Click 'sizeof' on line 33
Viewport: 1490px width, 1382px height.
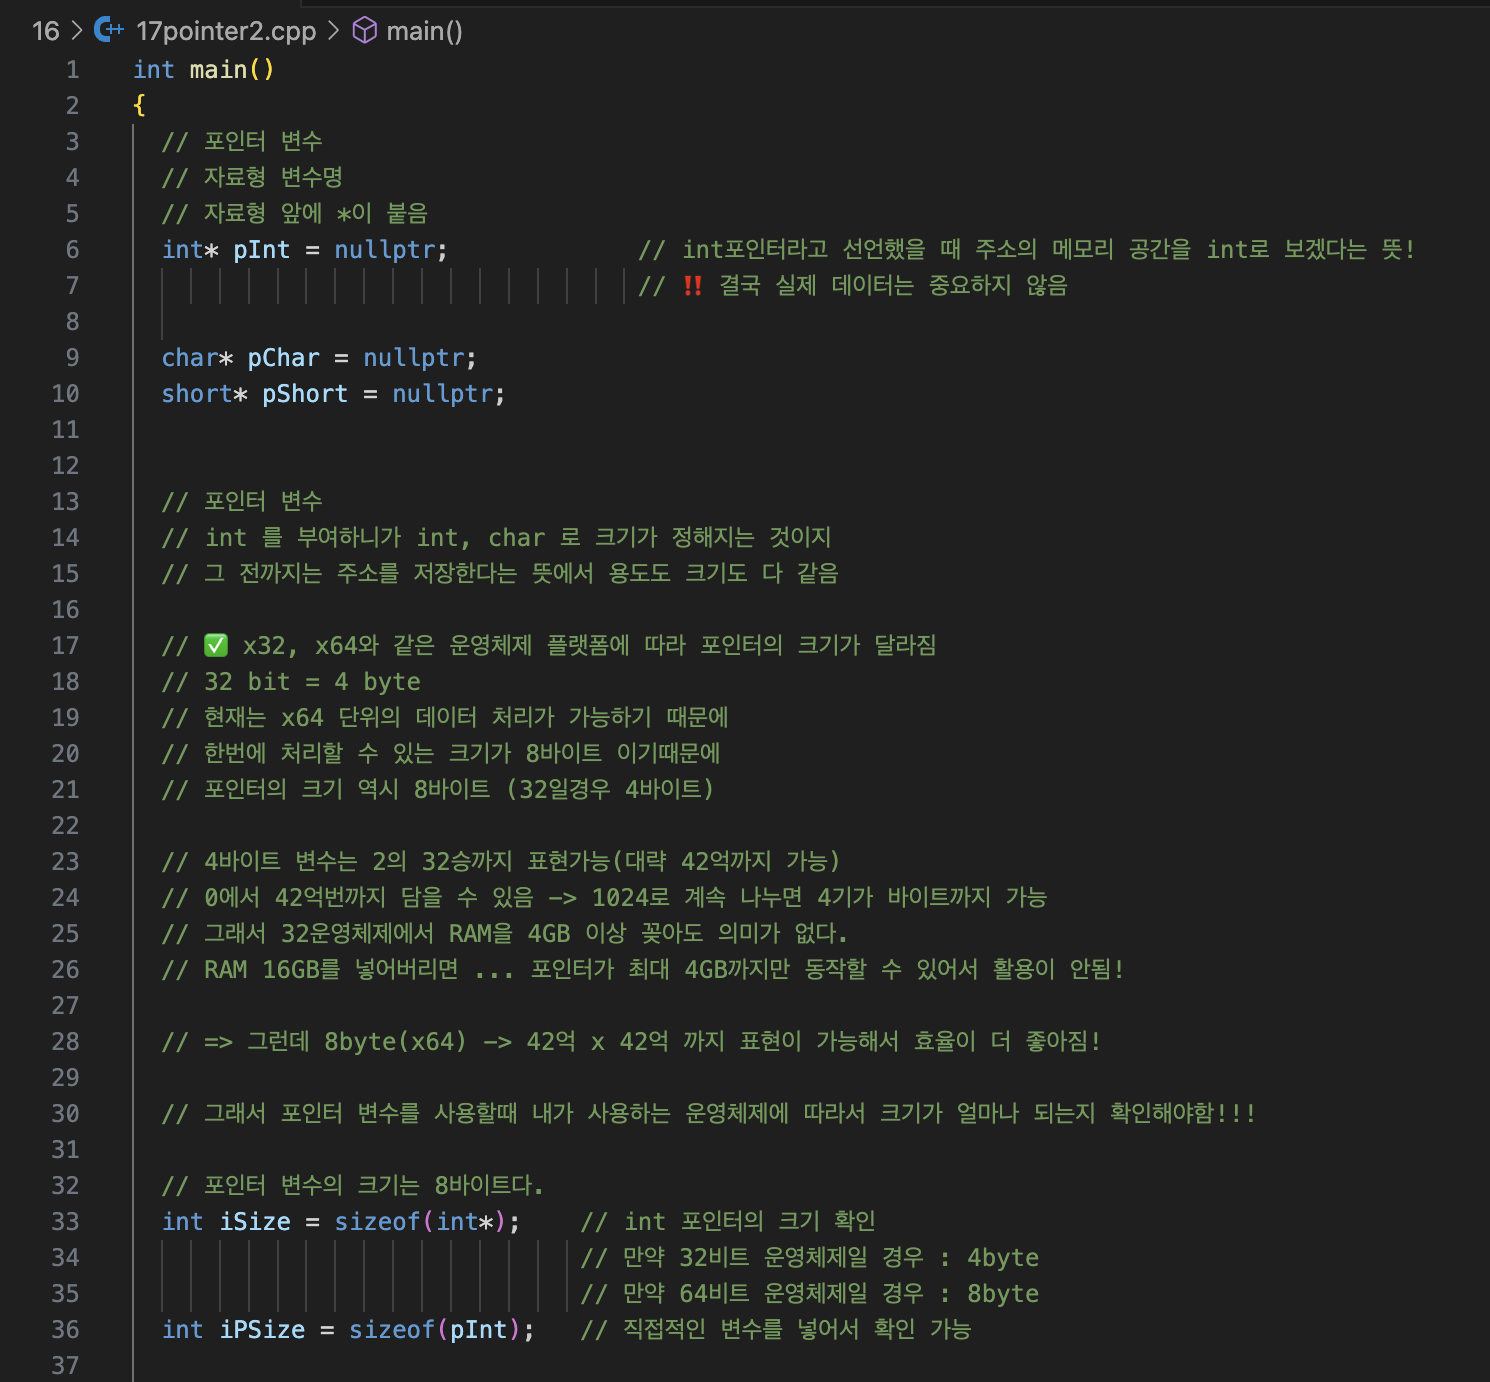[x=378, y=1221]
